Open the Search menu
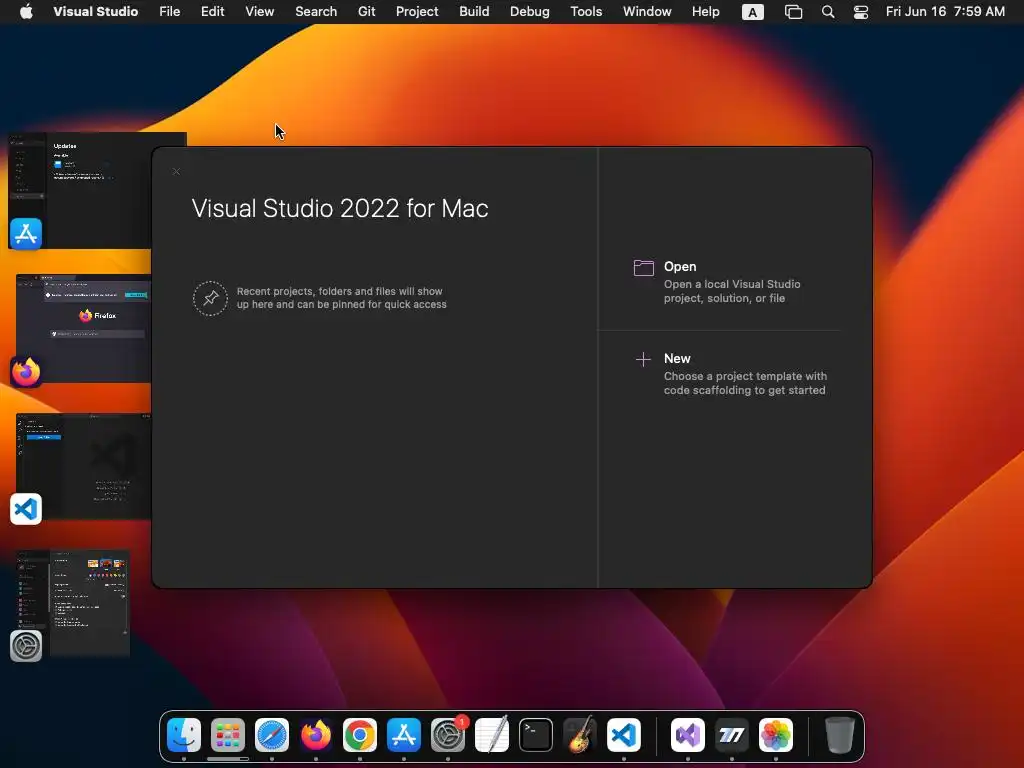Screen dimensions: 1024x768 click(x=316, y=11)
